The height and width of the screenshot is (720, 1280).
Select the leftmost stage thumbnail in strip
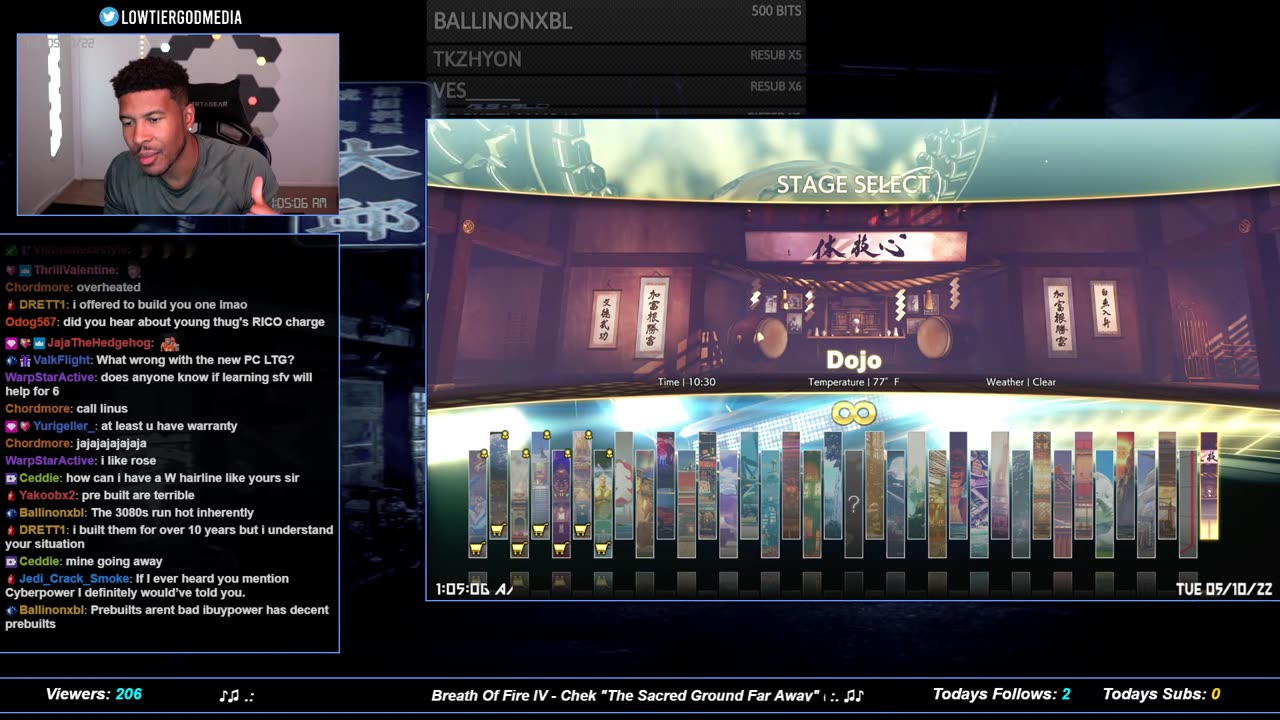[478, 503]
